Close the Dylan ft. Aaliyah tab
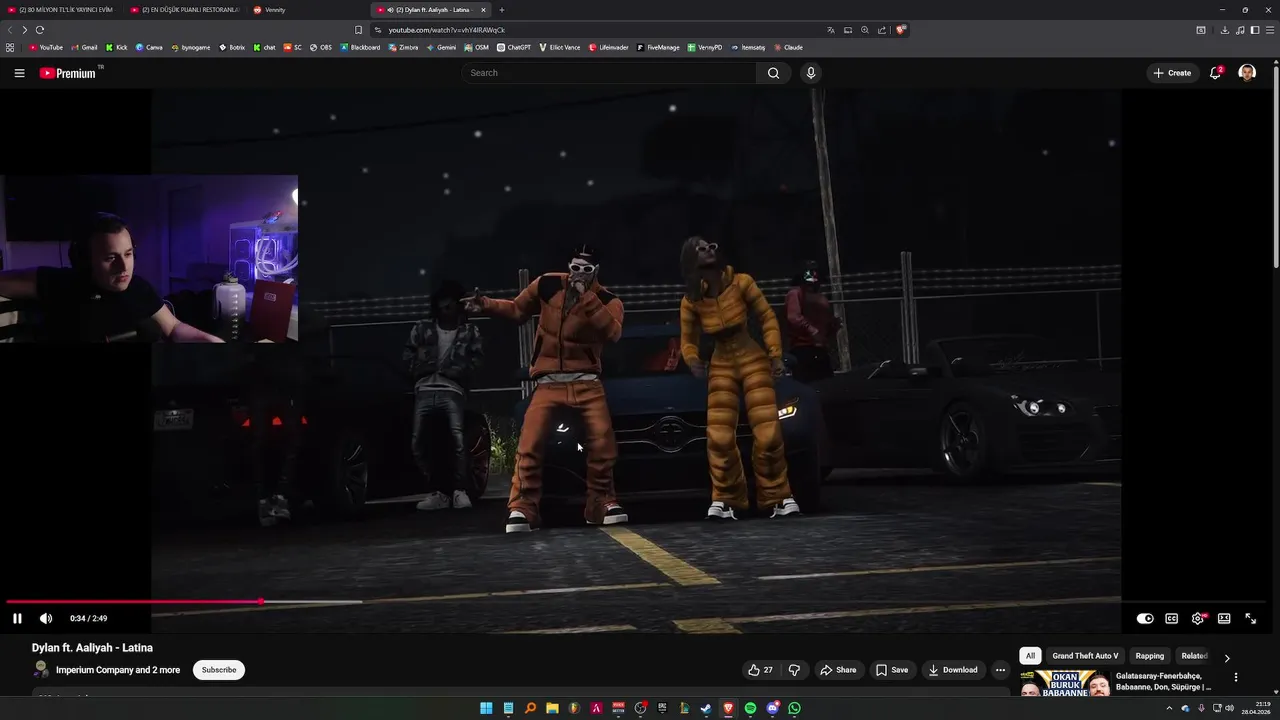Viewport: 1280px width, 720px height. point(483,10)
